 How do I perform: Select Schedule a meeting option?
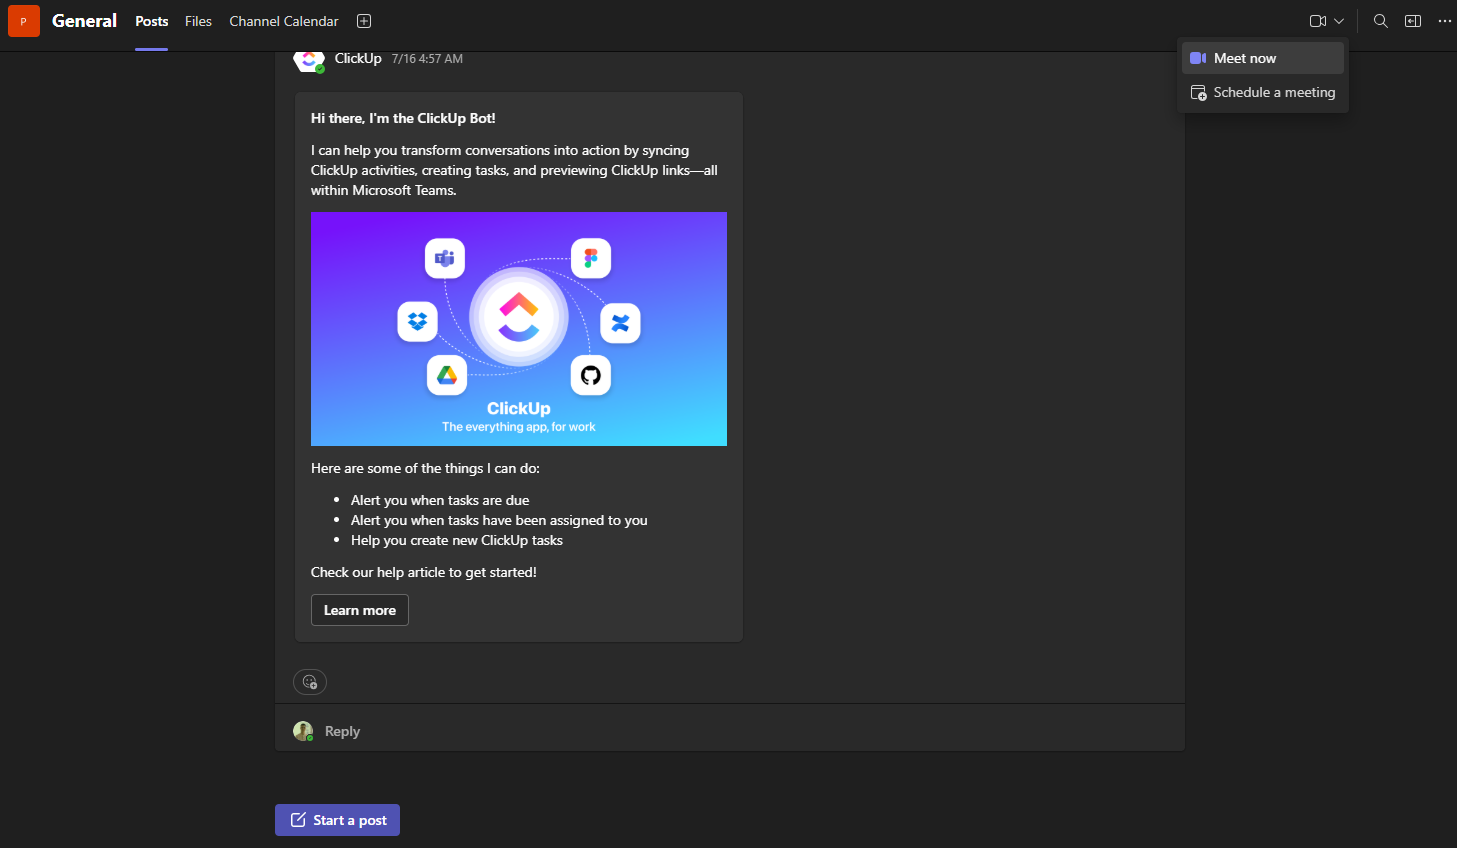coord(1263,92)
